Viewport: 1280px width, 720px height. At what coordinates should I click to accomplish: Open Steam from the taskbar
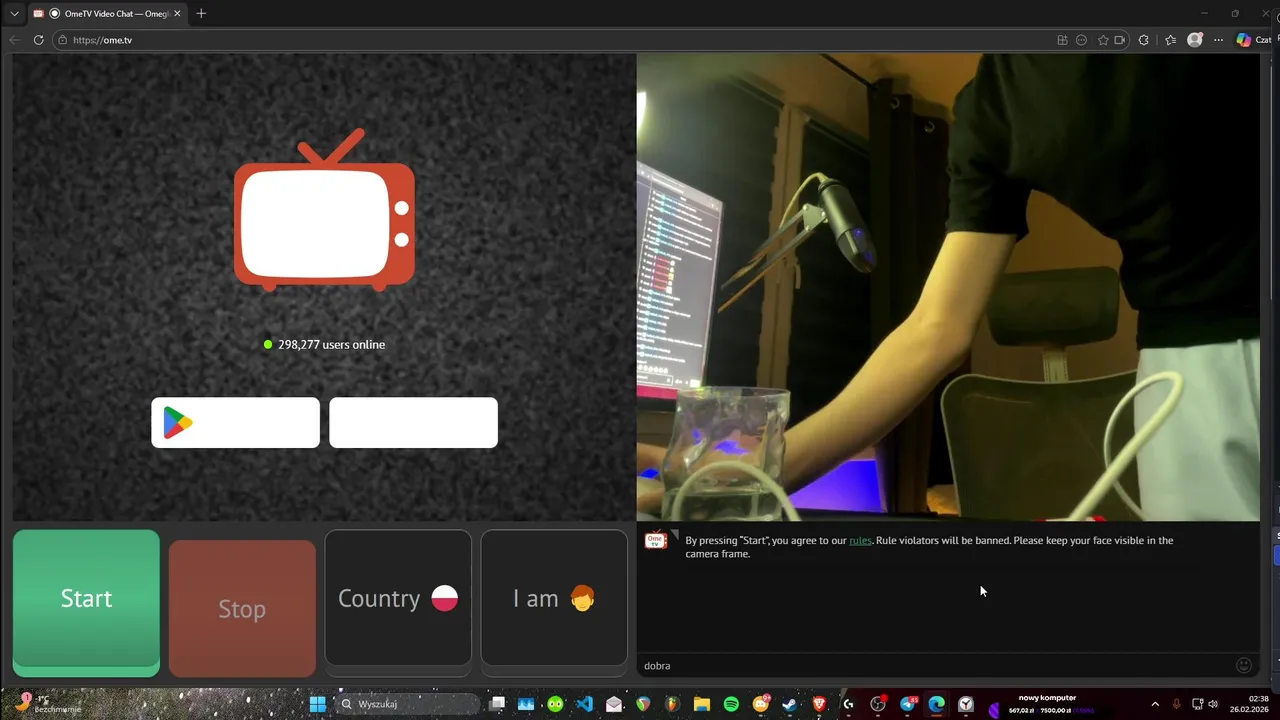(x=790, y=704)
